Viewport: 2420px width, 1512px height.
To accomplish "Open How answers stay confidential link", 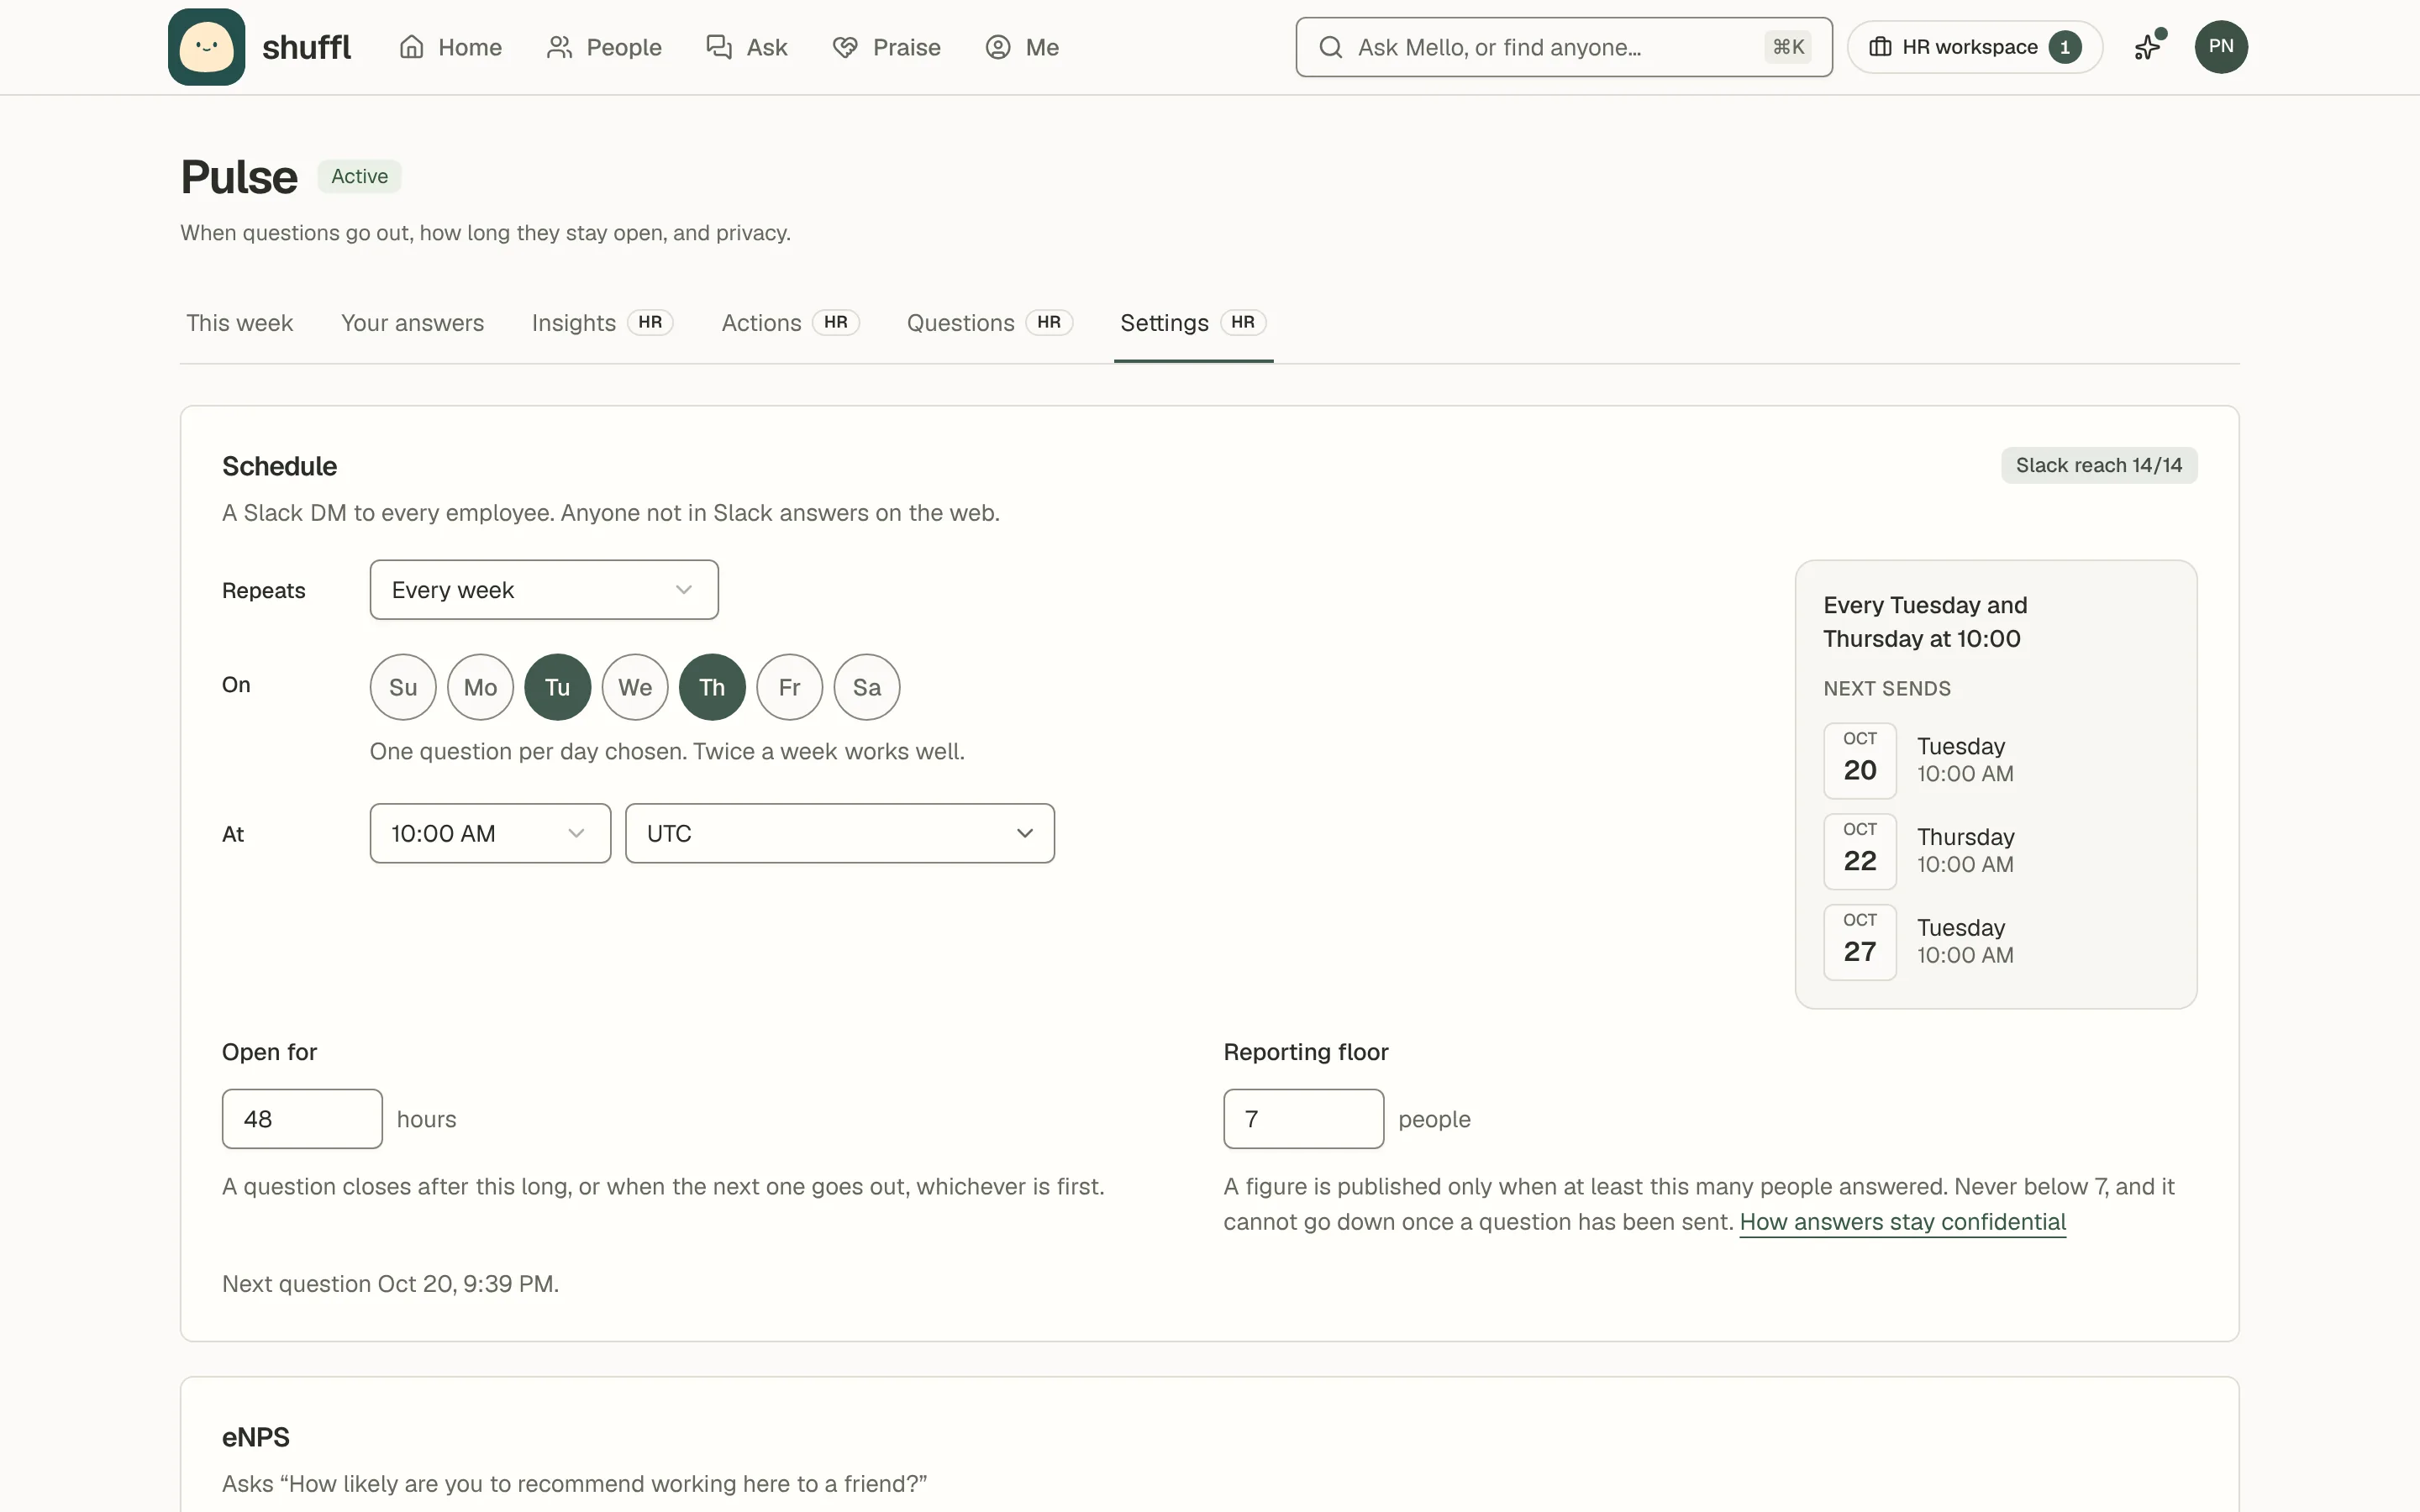I will pyautogui.click(x=1902, y=1222).
